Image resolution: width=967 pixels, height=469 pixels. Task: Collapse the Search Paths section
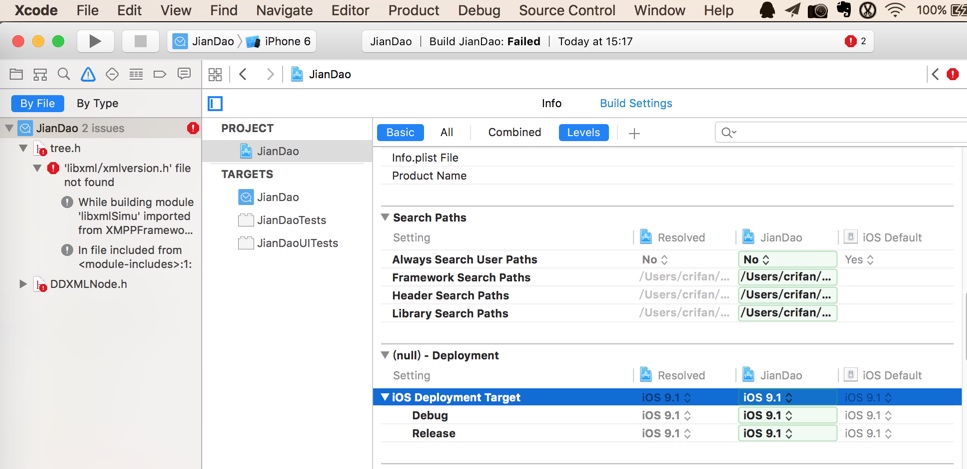coord(385,217)
